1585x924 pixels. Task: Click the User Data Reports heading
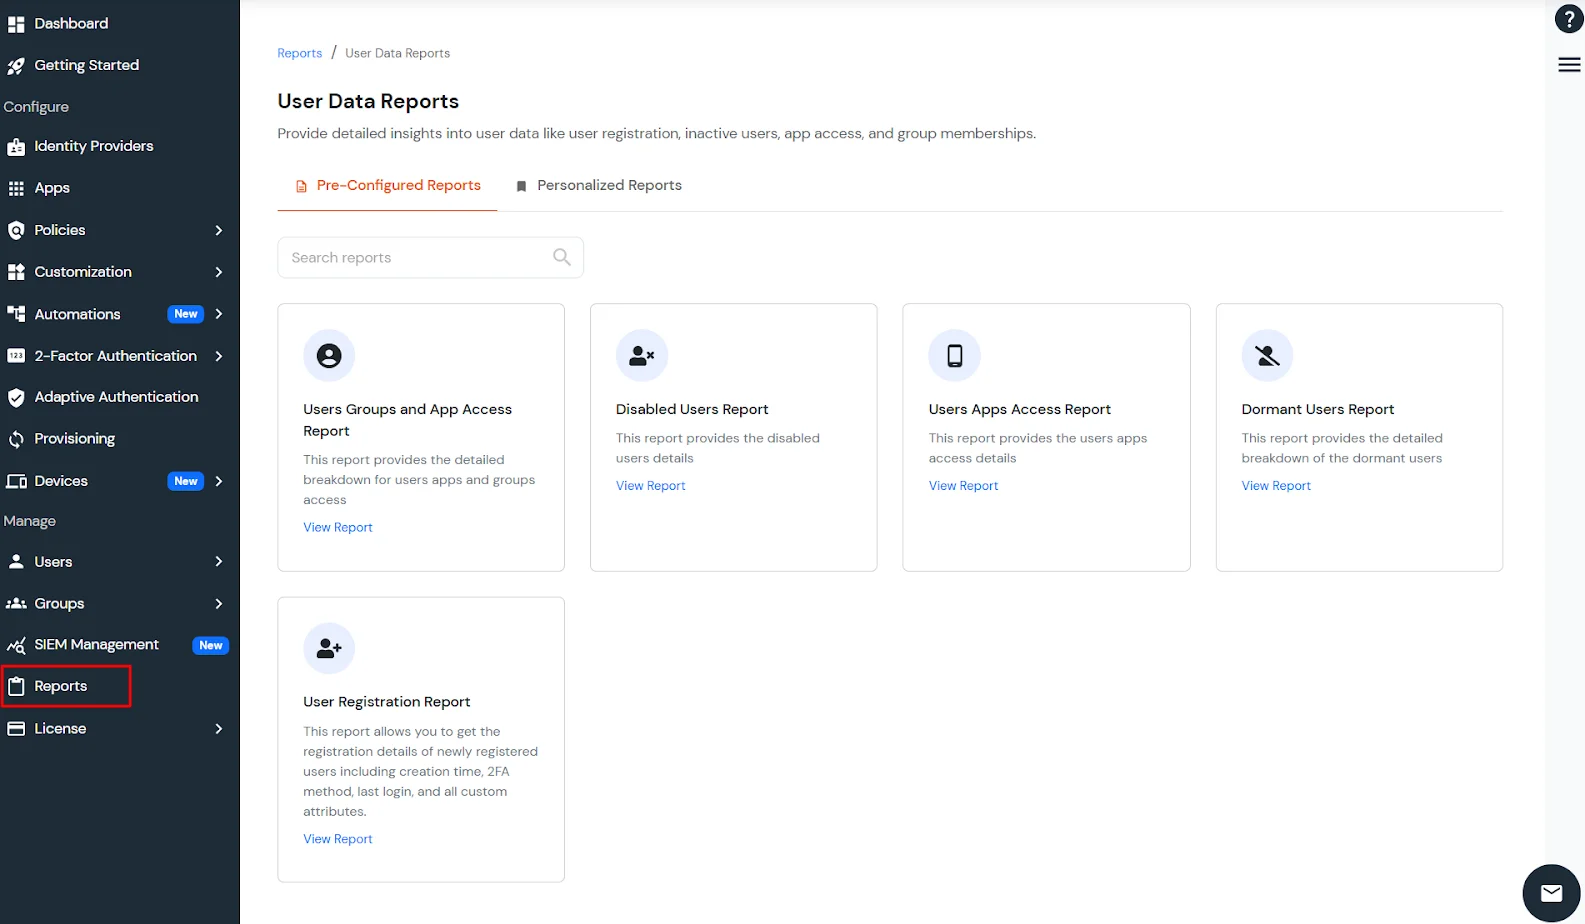[x=368, y=101]
